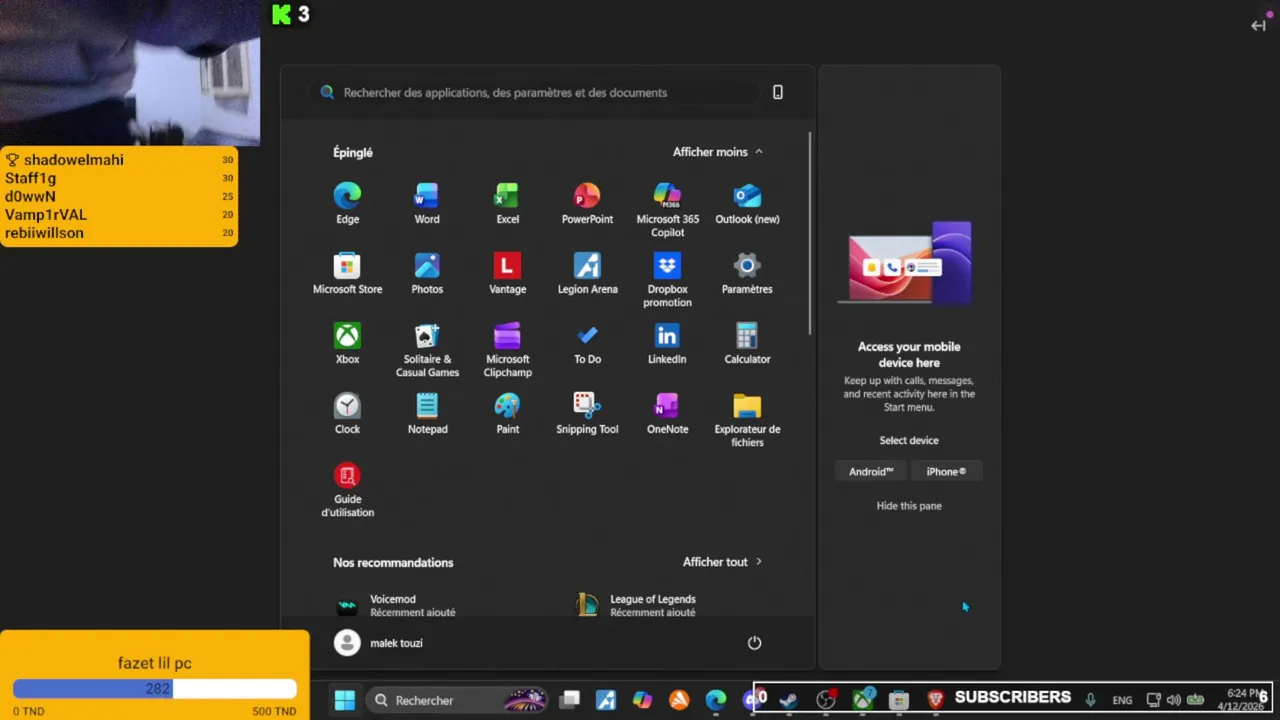1280x720 pixels.
Task: Click the Start menu search field
Action: click(x=533, y=92)
